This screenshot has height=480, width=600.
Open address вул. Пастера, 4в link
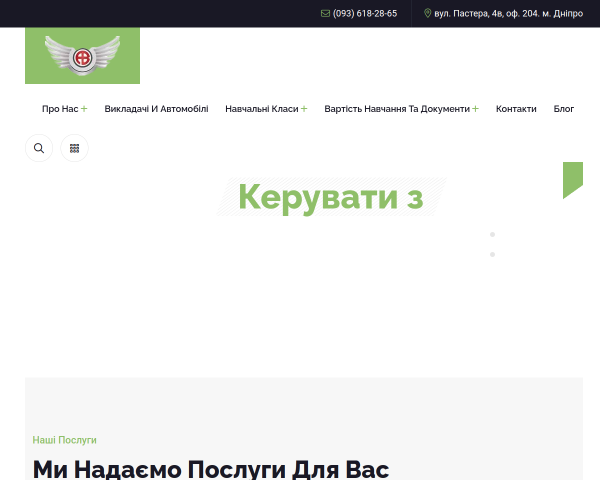point(509,14)
